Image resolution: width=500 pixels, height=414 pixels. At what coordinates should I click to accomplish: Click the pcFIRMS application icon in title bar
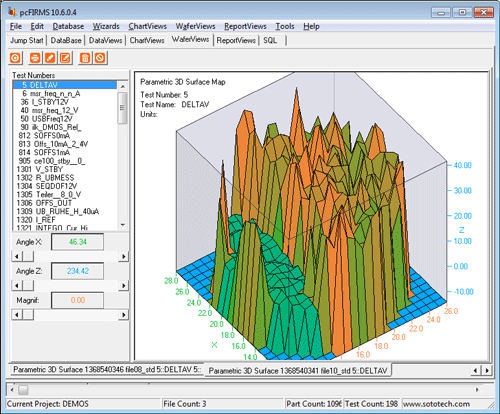tap(12, 12)
